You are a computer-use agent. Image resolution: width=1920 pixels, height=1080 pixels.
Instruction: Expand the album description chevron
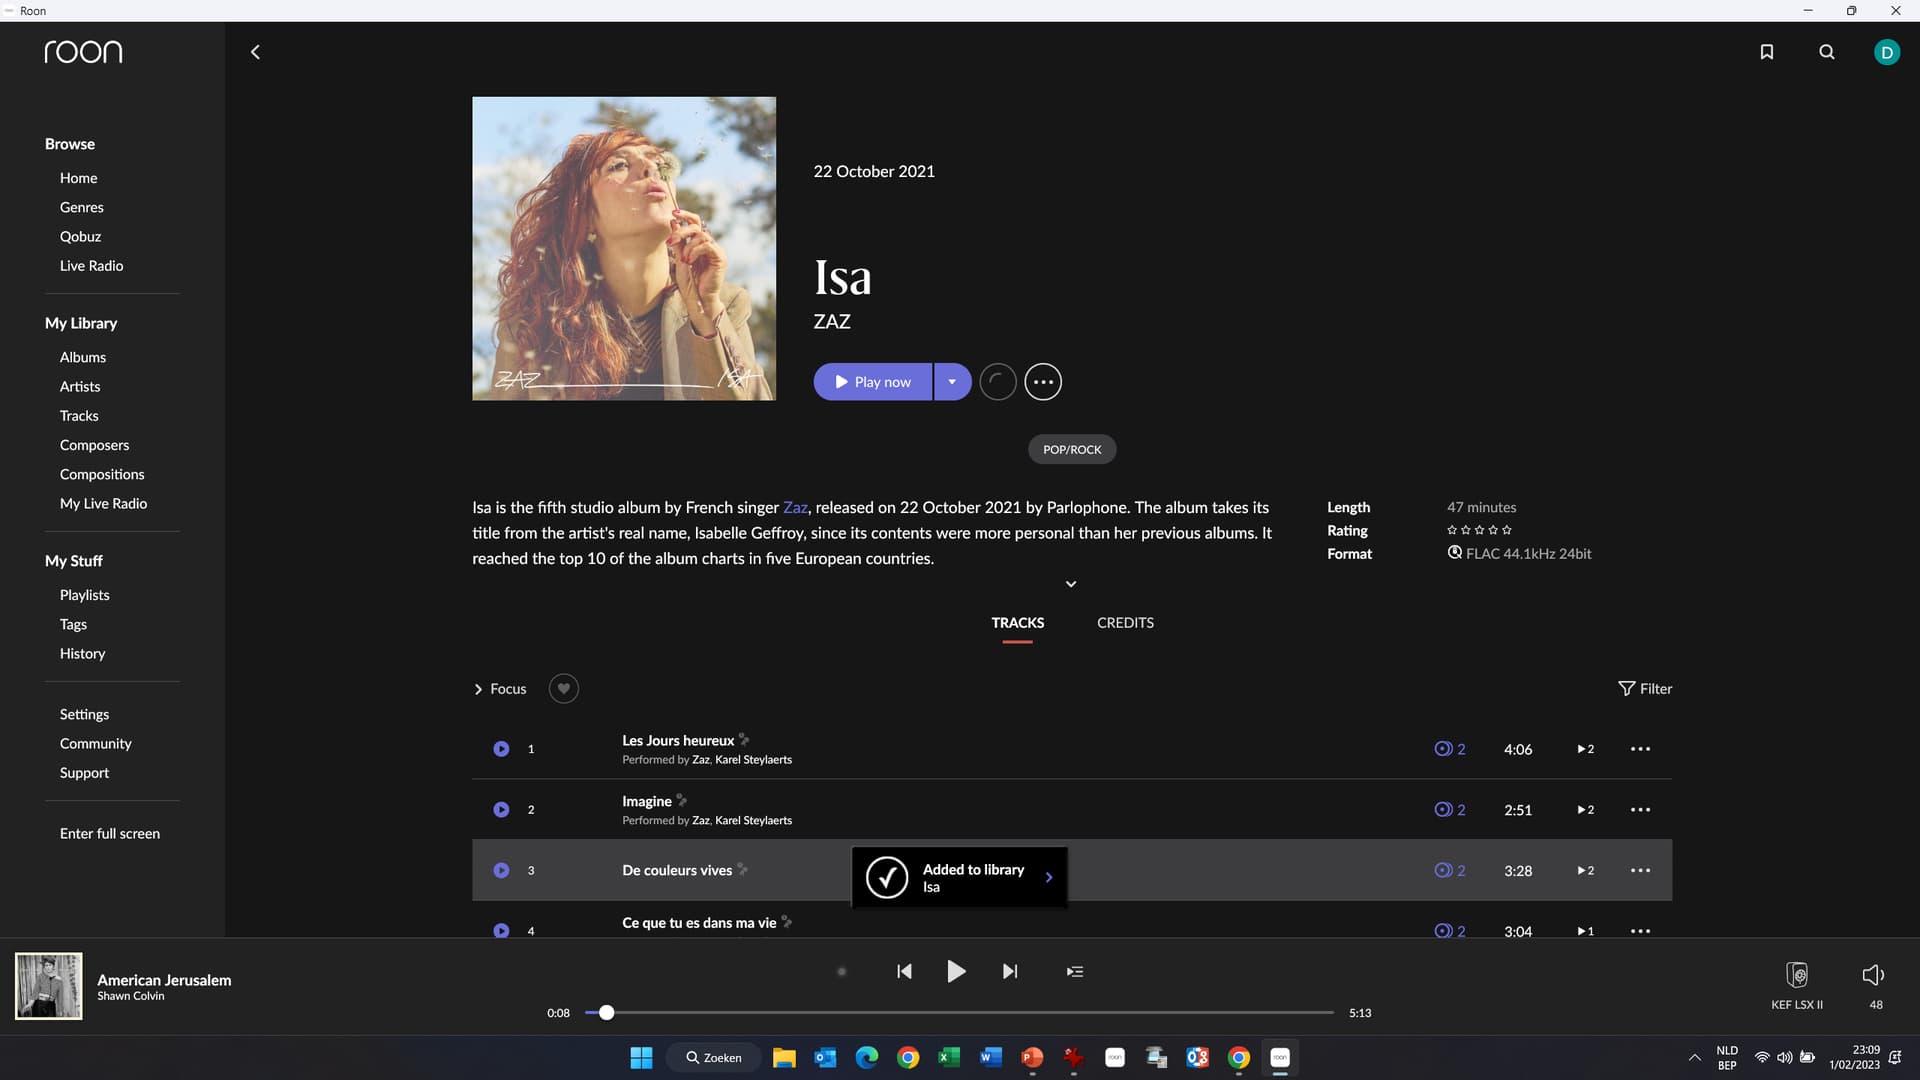tap(1071, 584)
